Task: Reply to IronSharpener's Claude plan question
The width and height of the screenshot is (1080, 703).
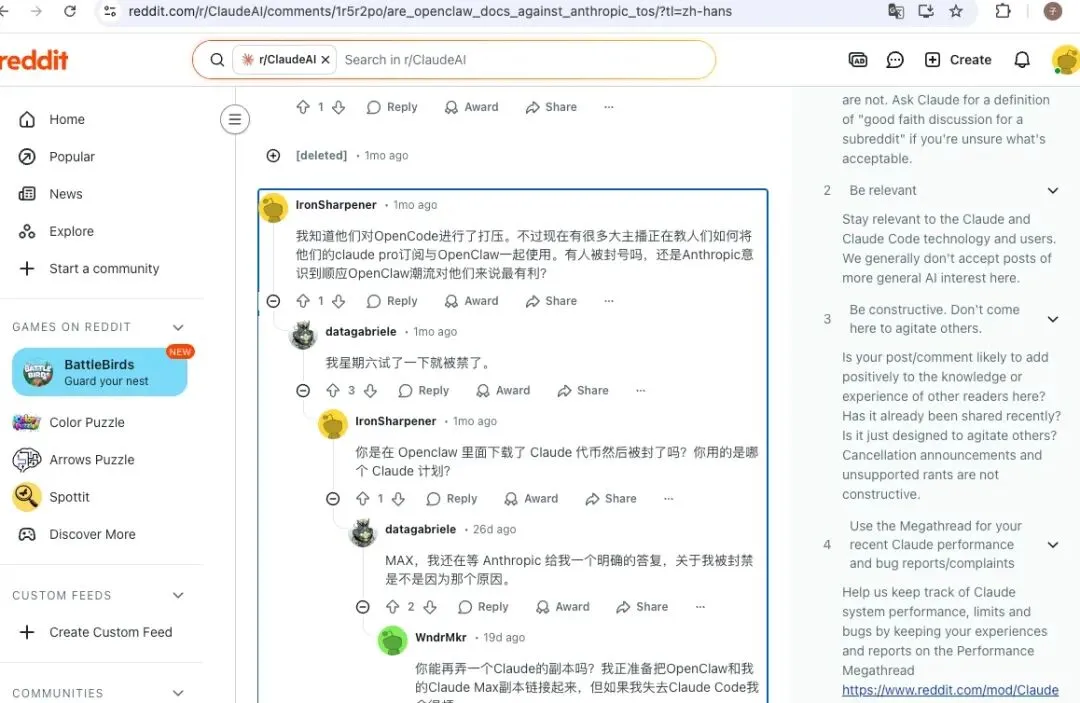Action: [x=452, y=499]
